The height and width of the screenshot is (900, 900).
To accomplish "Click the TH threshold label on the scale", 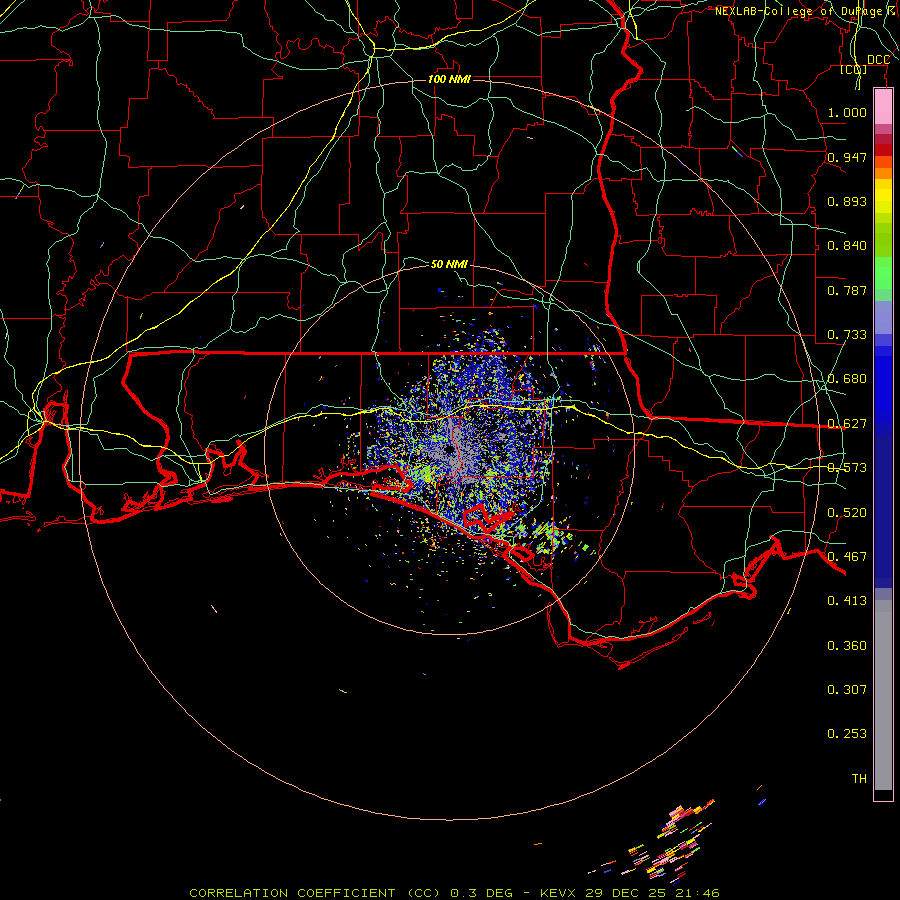I will click(859, 779).
